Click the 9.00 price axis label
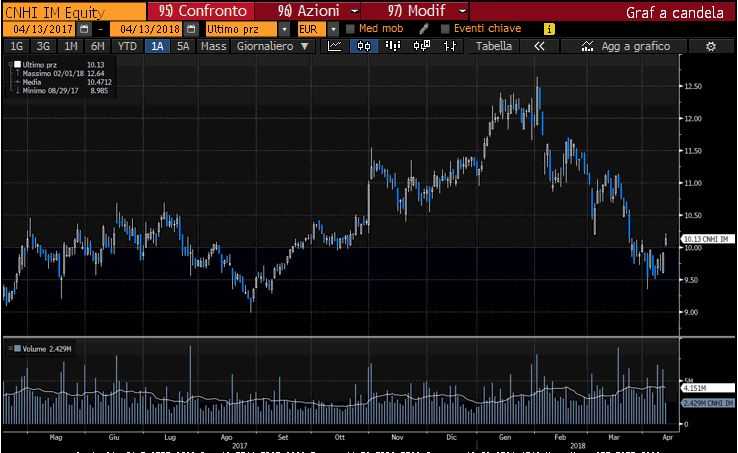The width and height of the screenshot is (738, 453). tap(692, 312)
